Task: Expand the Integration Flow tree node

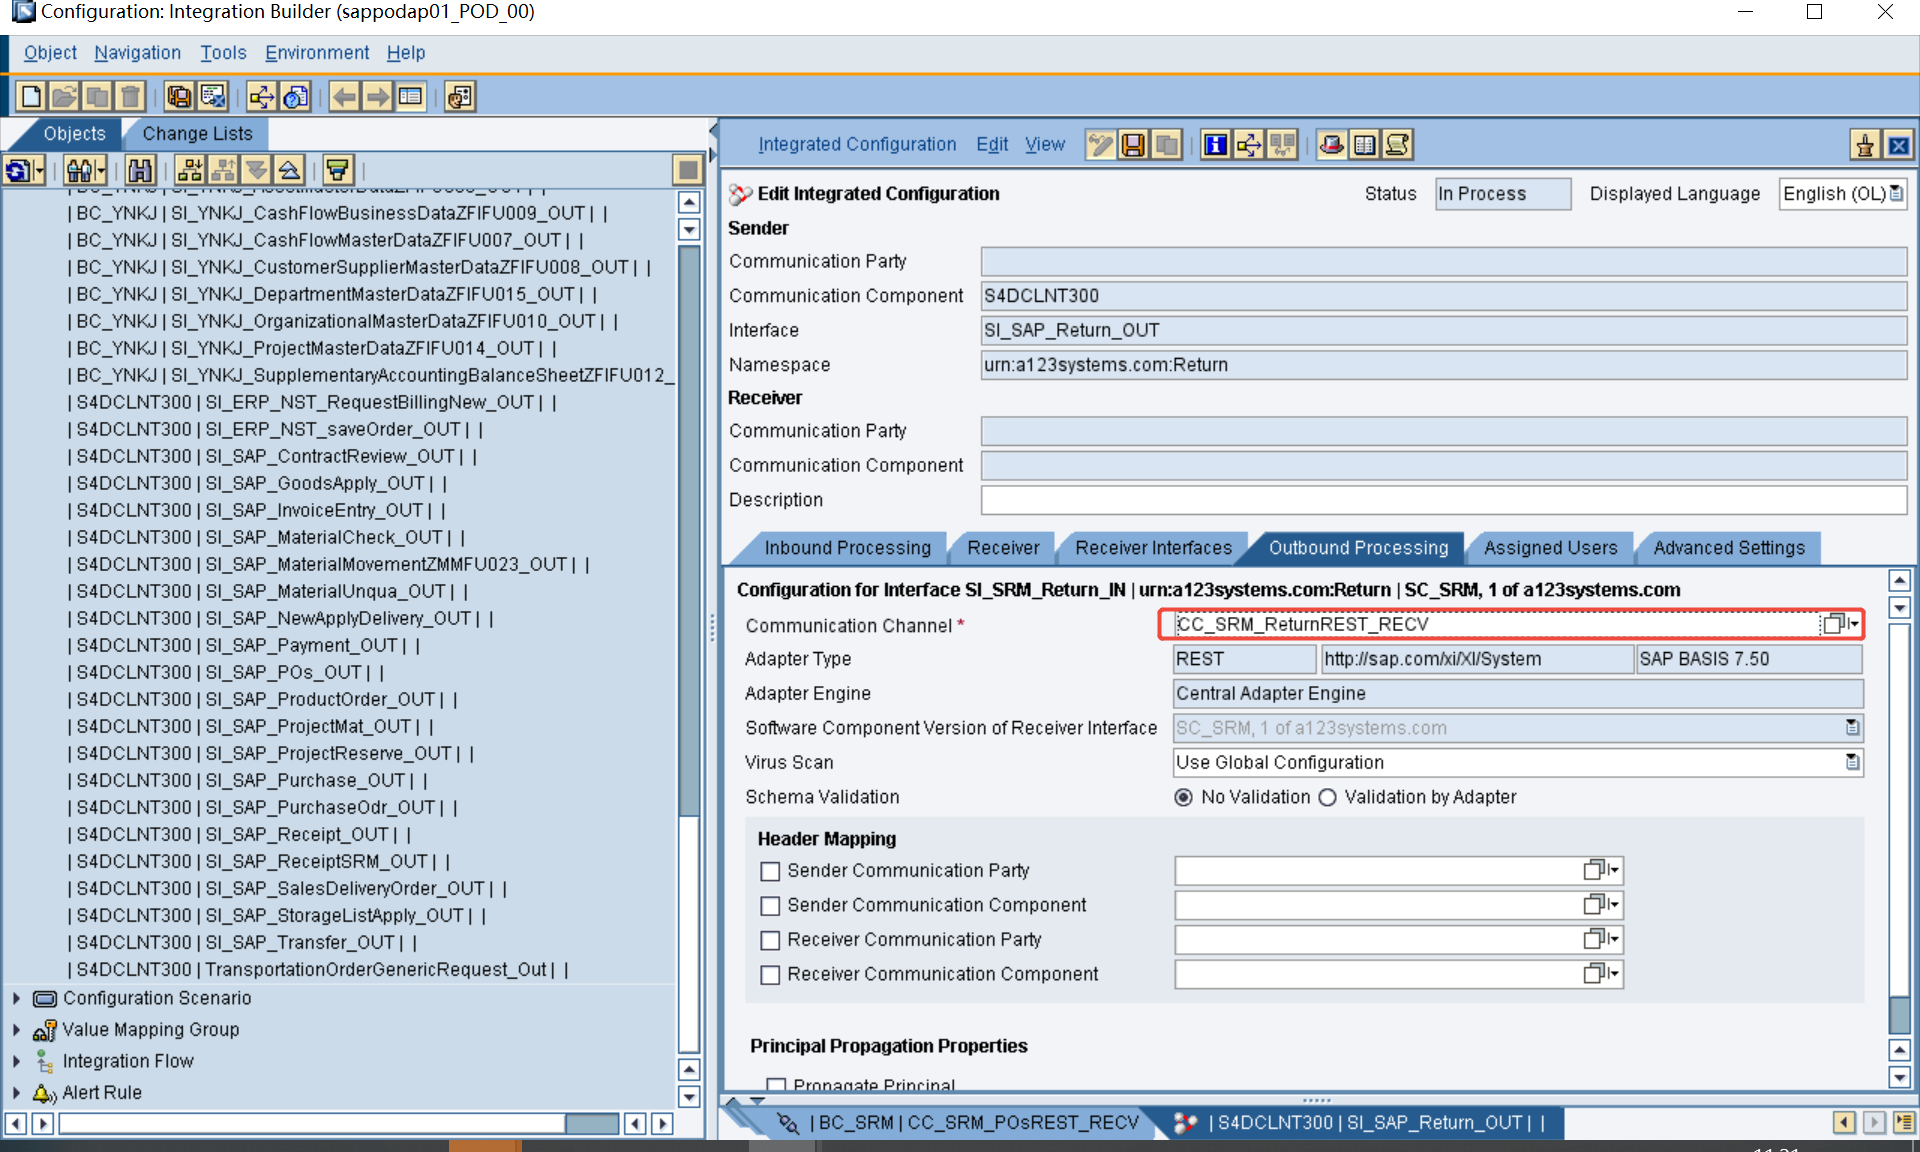Action: tap(16, 1061)
